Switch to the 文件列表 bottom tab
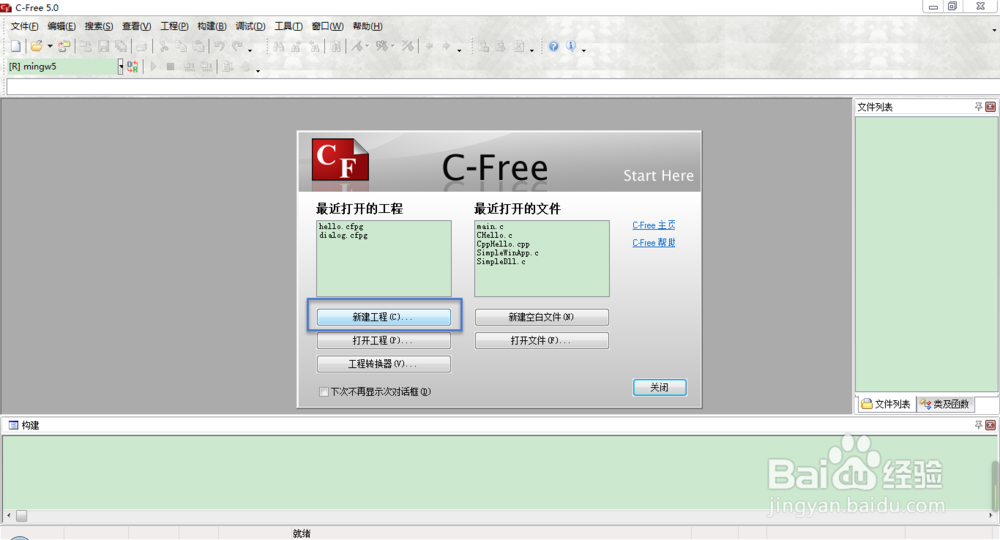This screenshot has height=540, width=1000. pyautogui.click(x=886, y=404)
